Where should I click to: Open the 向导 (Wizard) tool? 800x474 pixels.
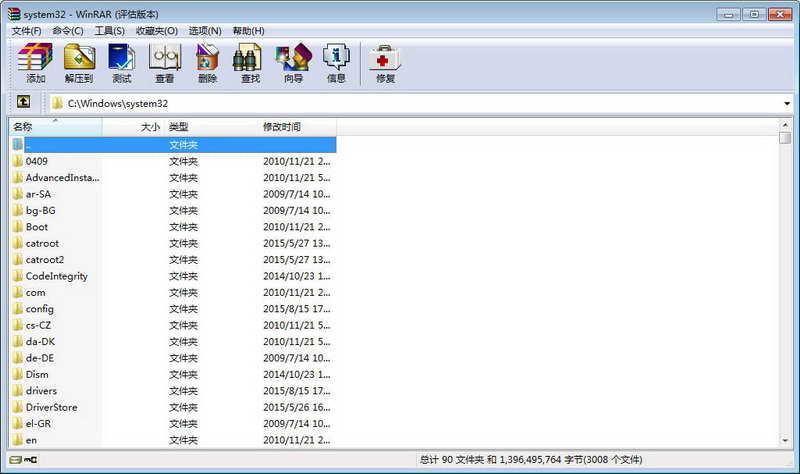pyautogui.click(x=293, y=63)
